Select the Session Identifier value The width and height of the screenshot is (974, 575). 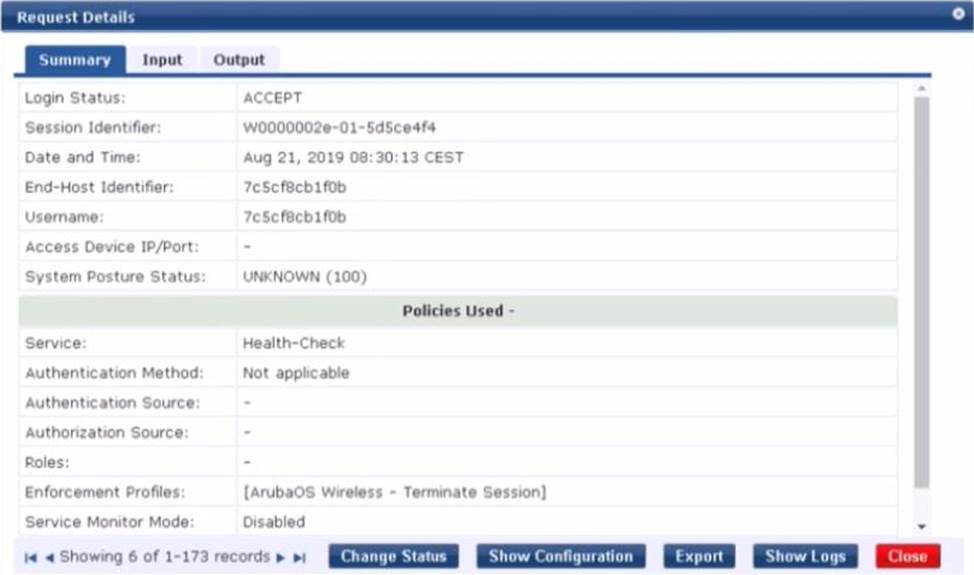click(339, 128)
